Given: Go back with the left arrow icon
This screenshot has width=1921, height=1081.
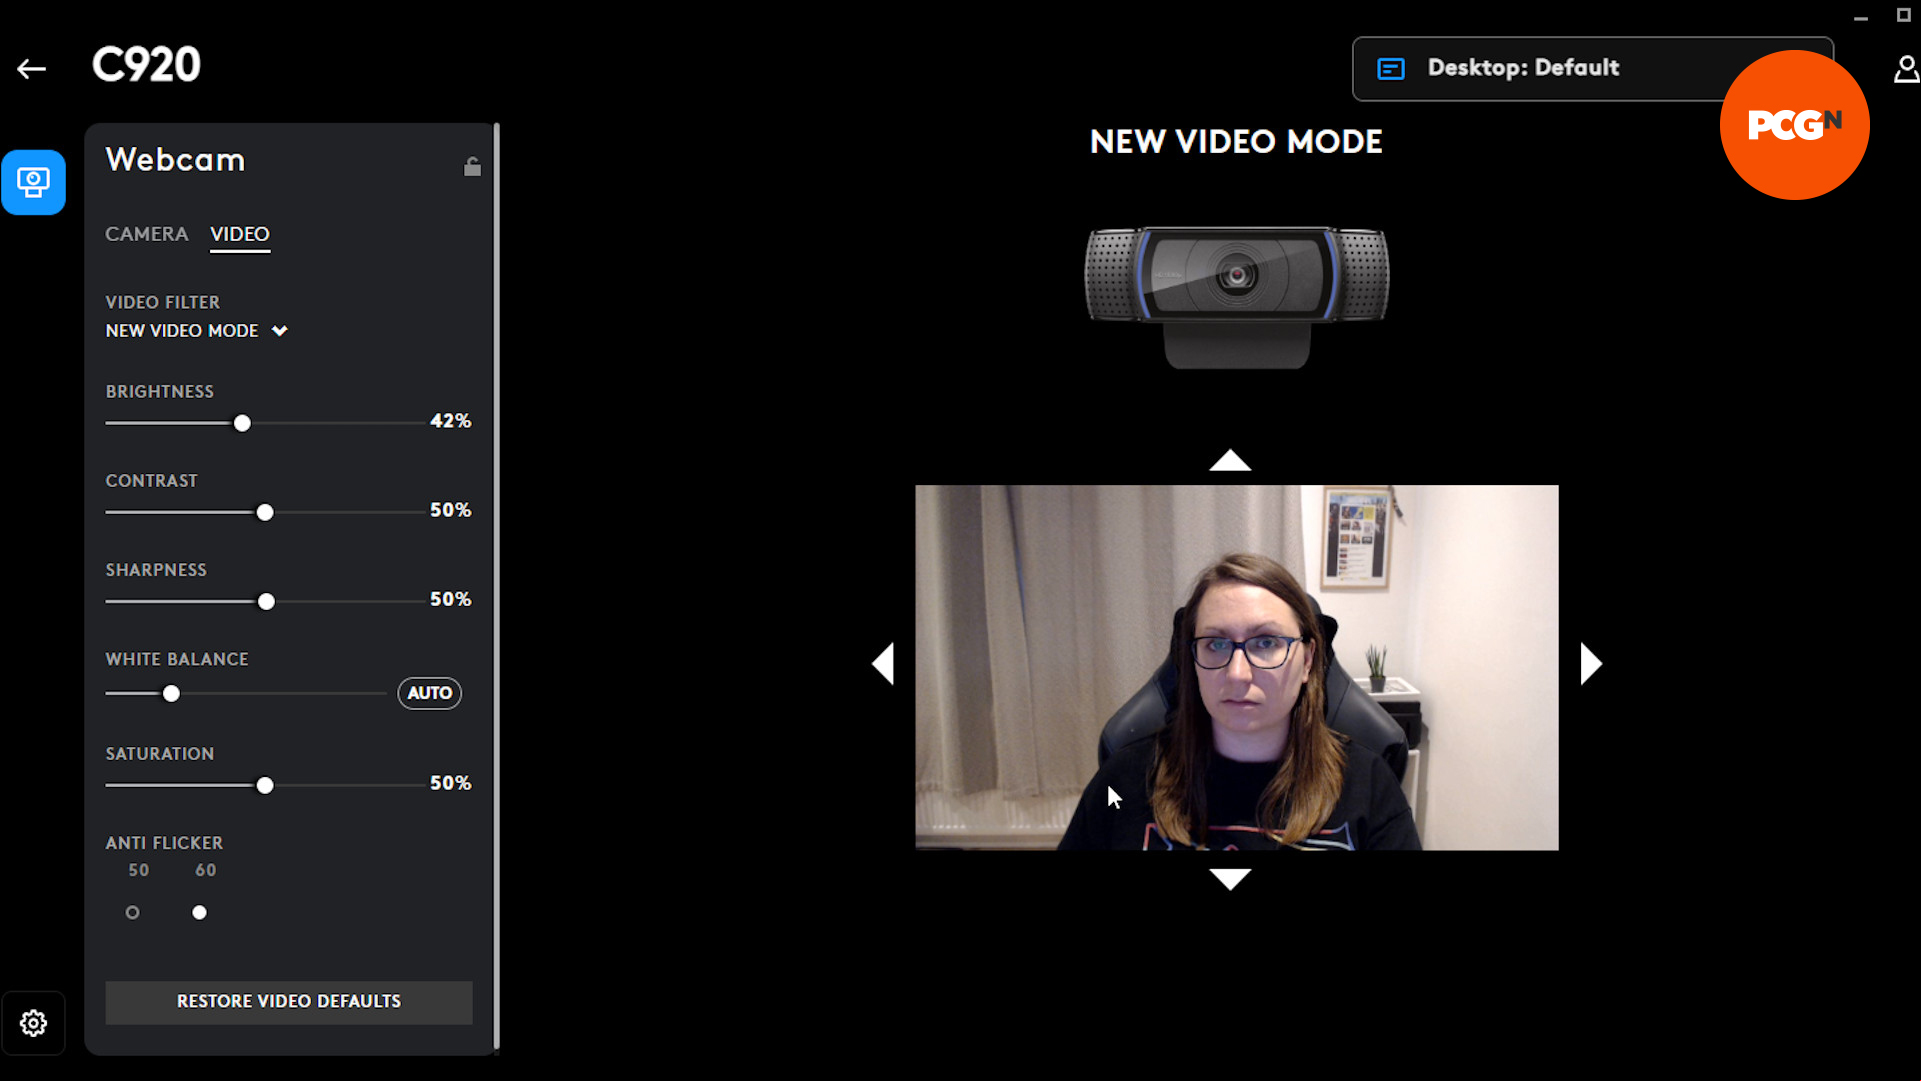Looking at the screenshot, I should pos(31,68).
